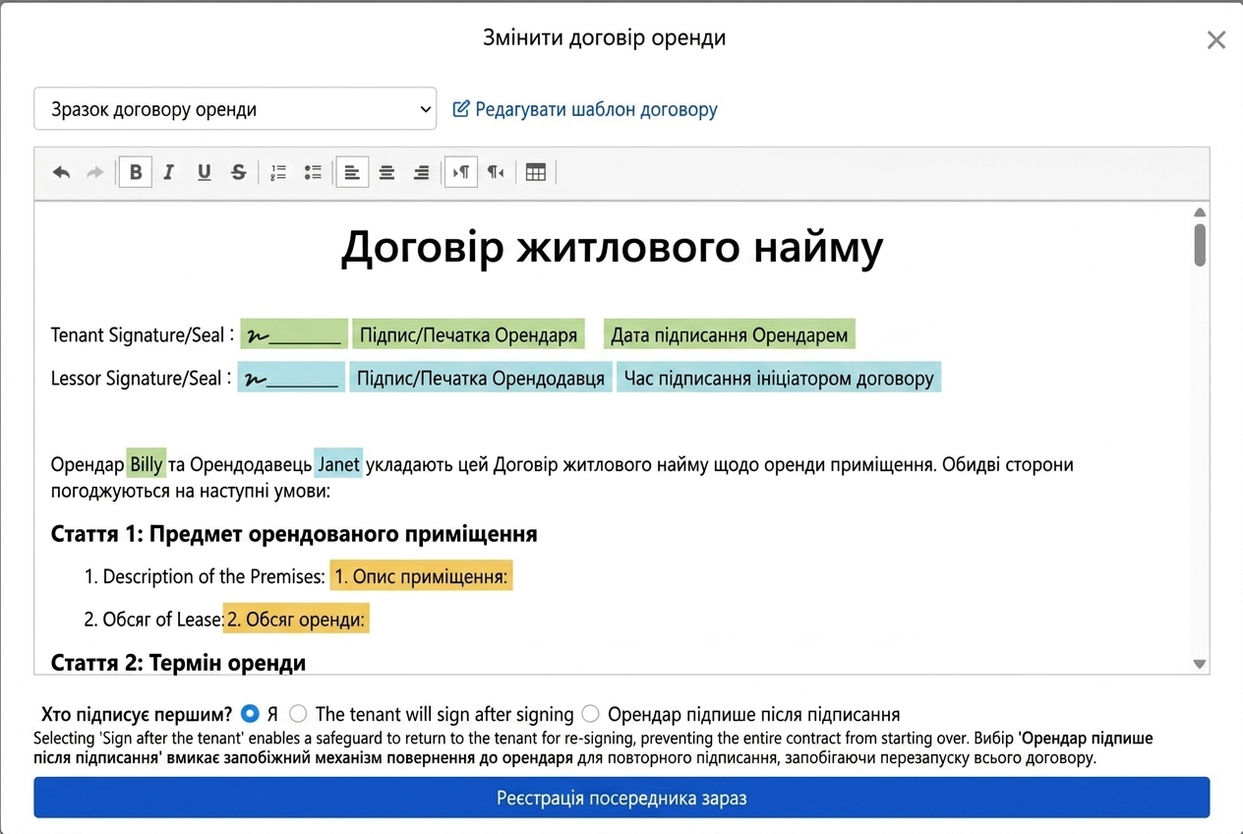Click the lessor signature placeholder field
This screenshot has width=1243, height=834.
click(291, 378)
